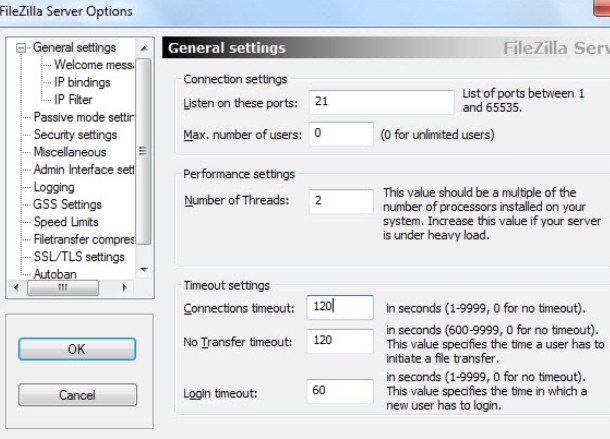Open SSL/TLS settings page
Image resolution: width=610 pixels, height=439 pixels.
pyautogui.click(x=79, y=257)
